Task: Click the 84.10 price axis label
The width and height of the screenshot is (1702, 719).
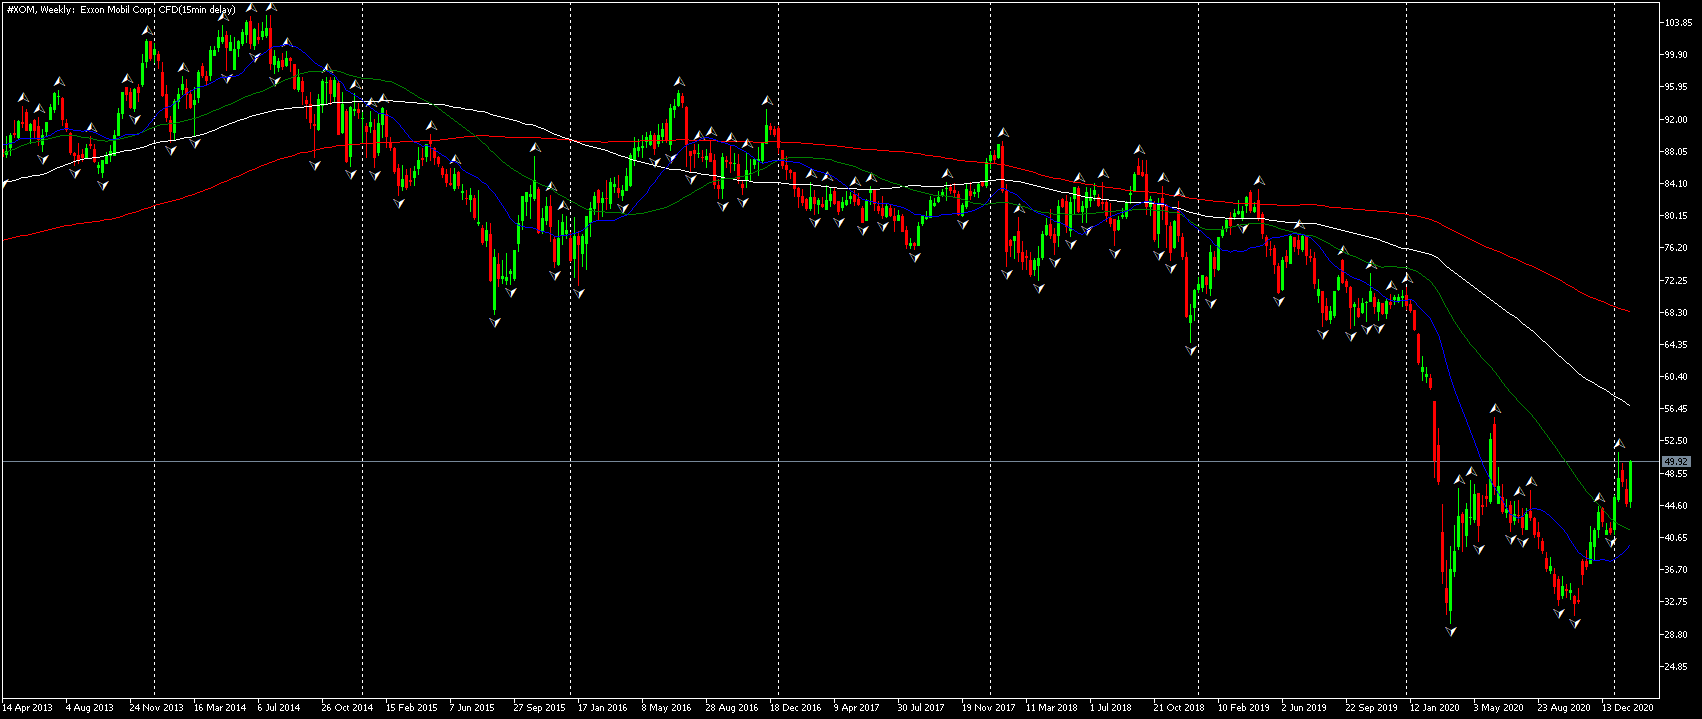Action: [1674, 184]
